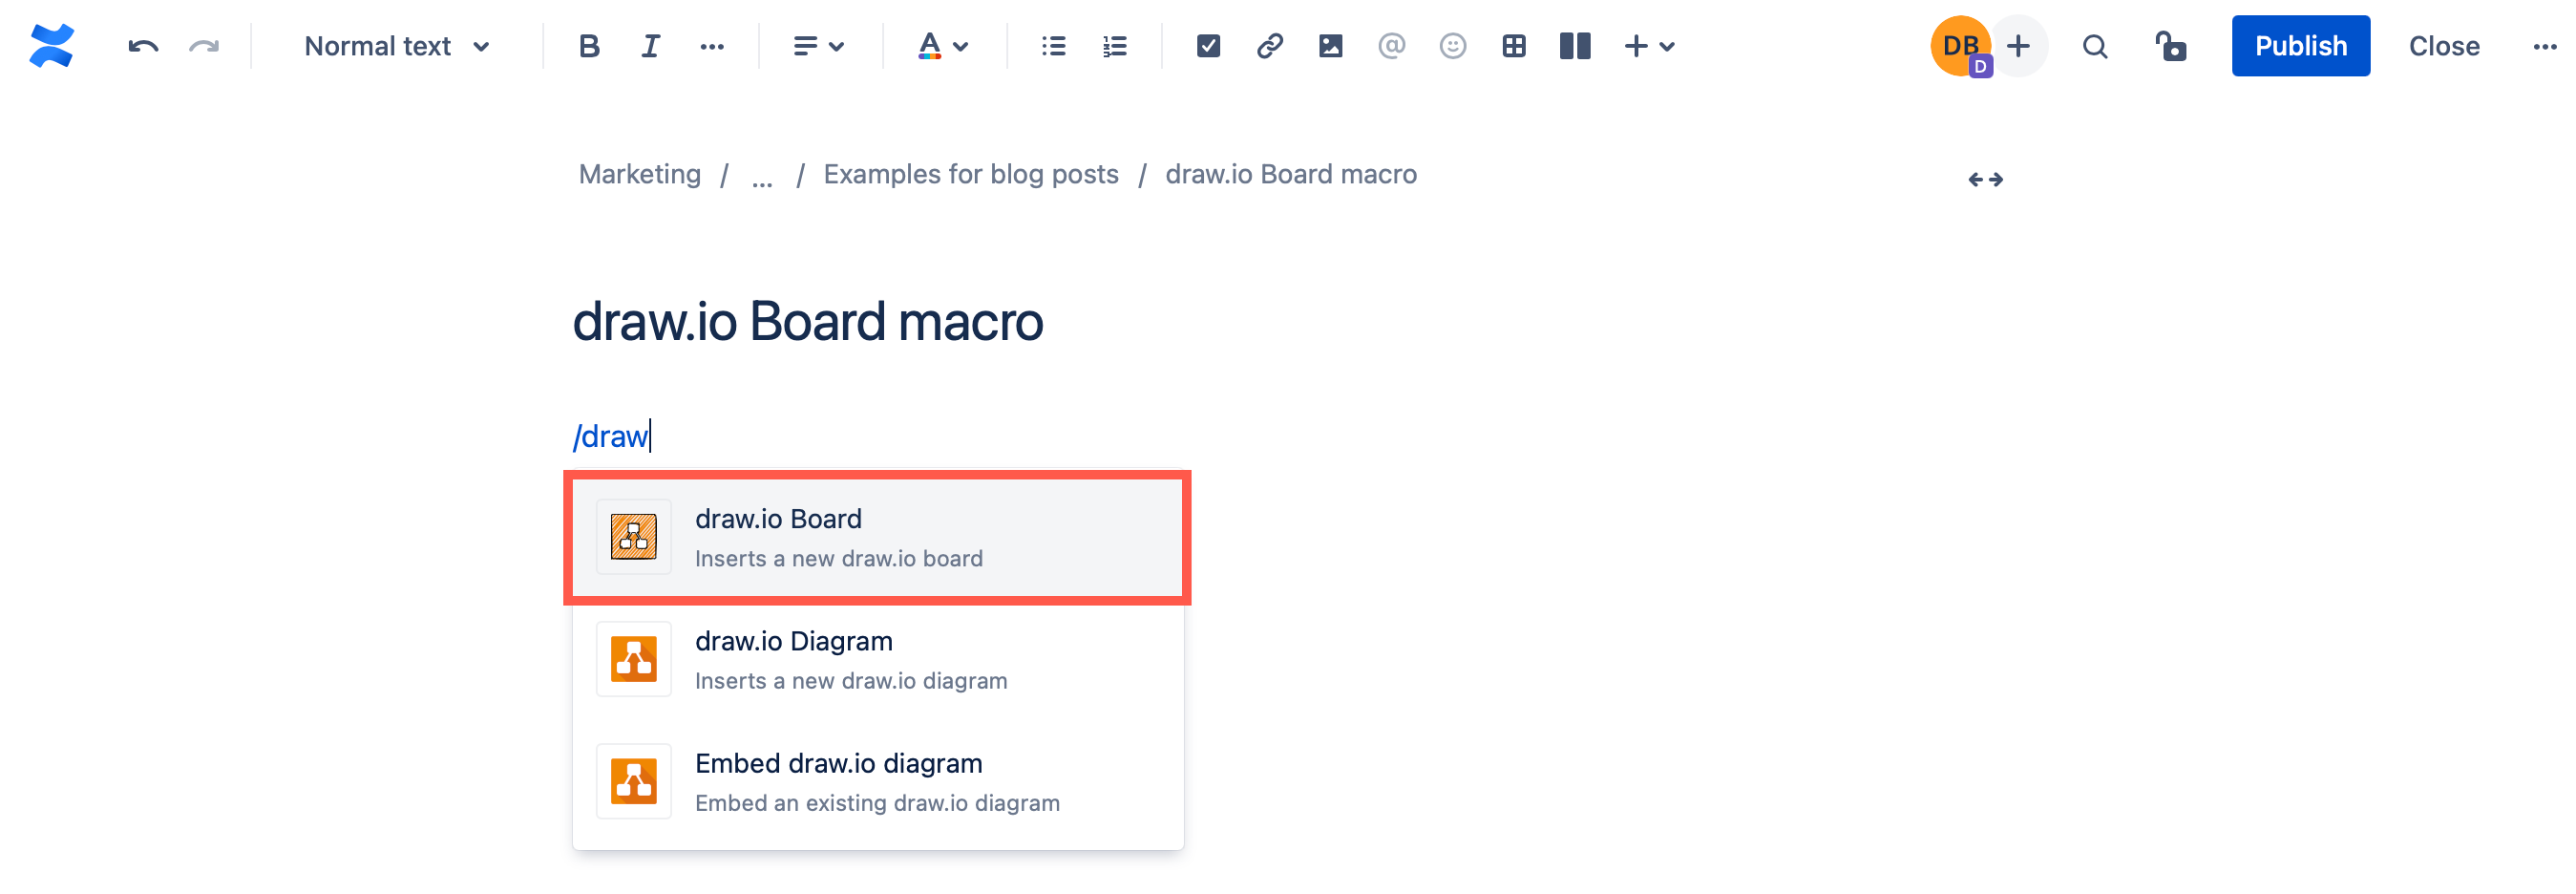Insert an emoji

1452,45
